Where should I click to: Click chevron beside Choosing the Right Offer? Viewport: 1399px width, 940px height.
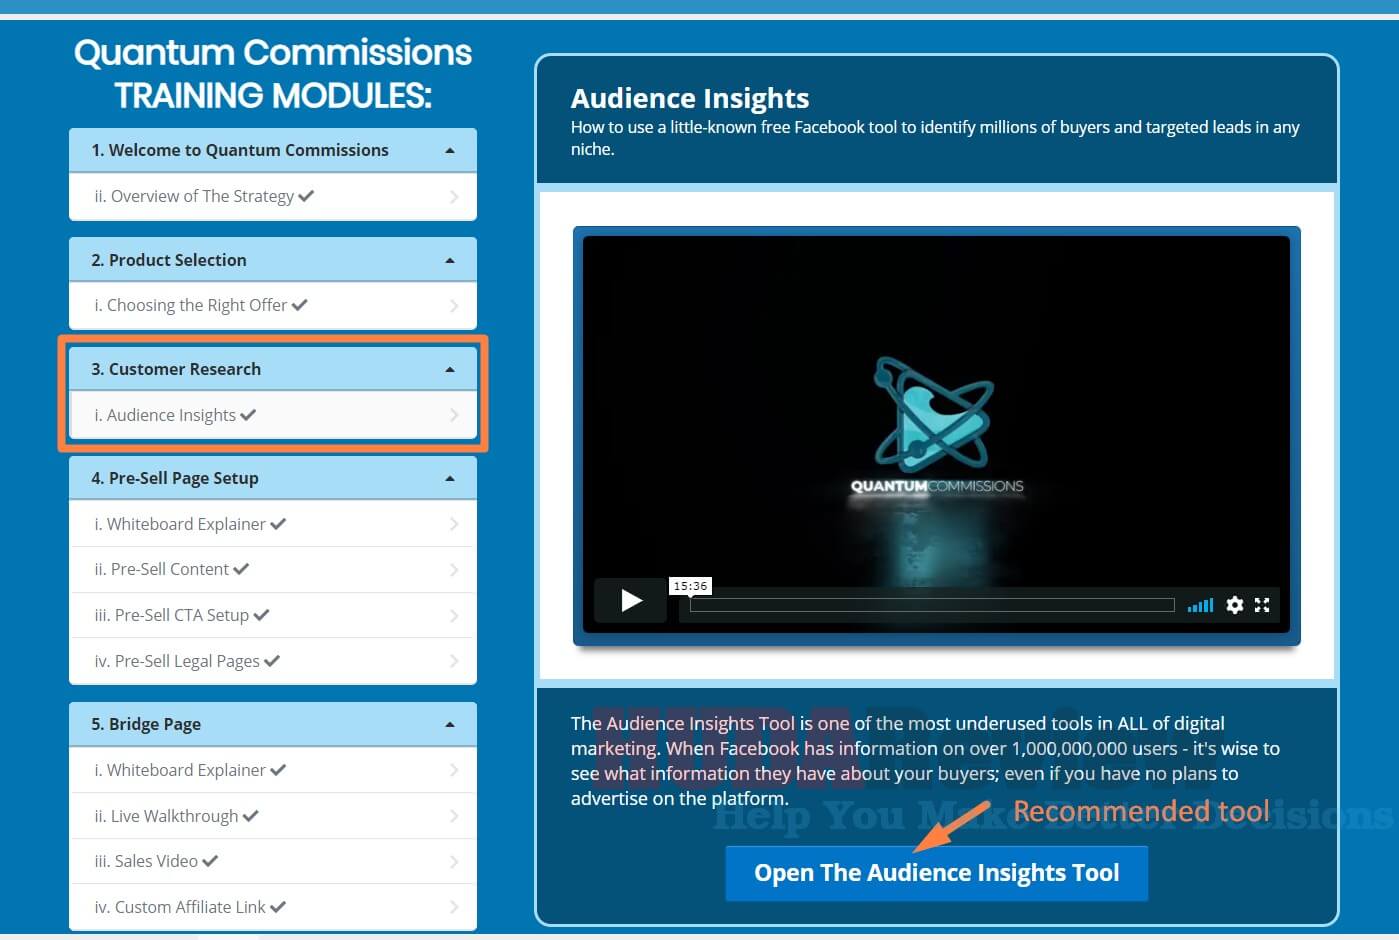(x=454, y=306)
